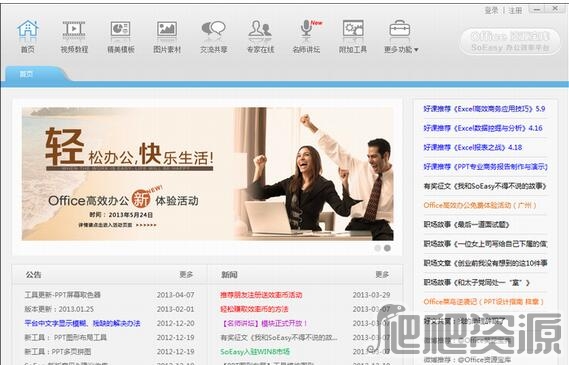Switch to second banner slide dot
Image resolution: width=569 pixels, height=365 pixels.
(387, 248)
